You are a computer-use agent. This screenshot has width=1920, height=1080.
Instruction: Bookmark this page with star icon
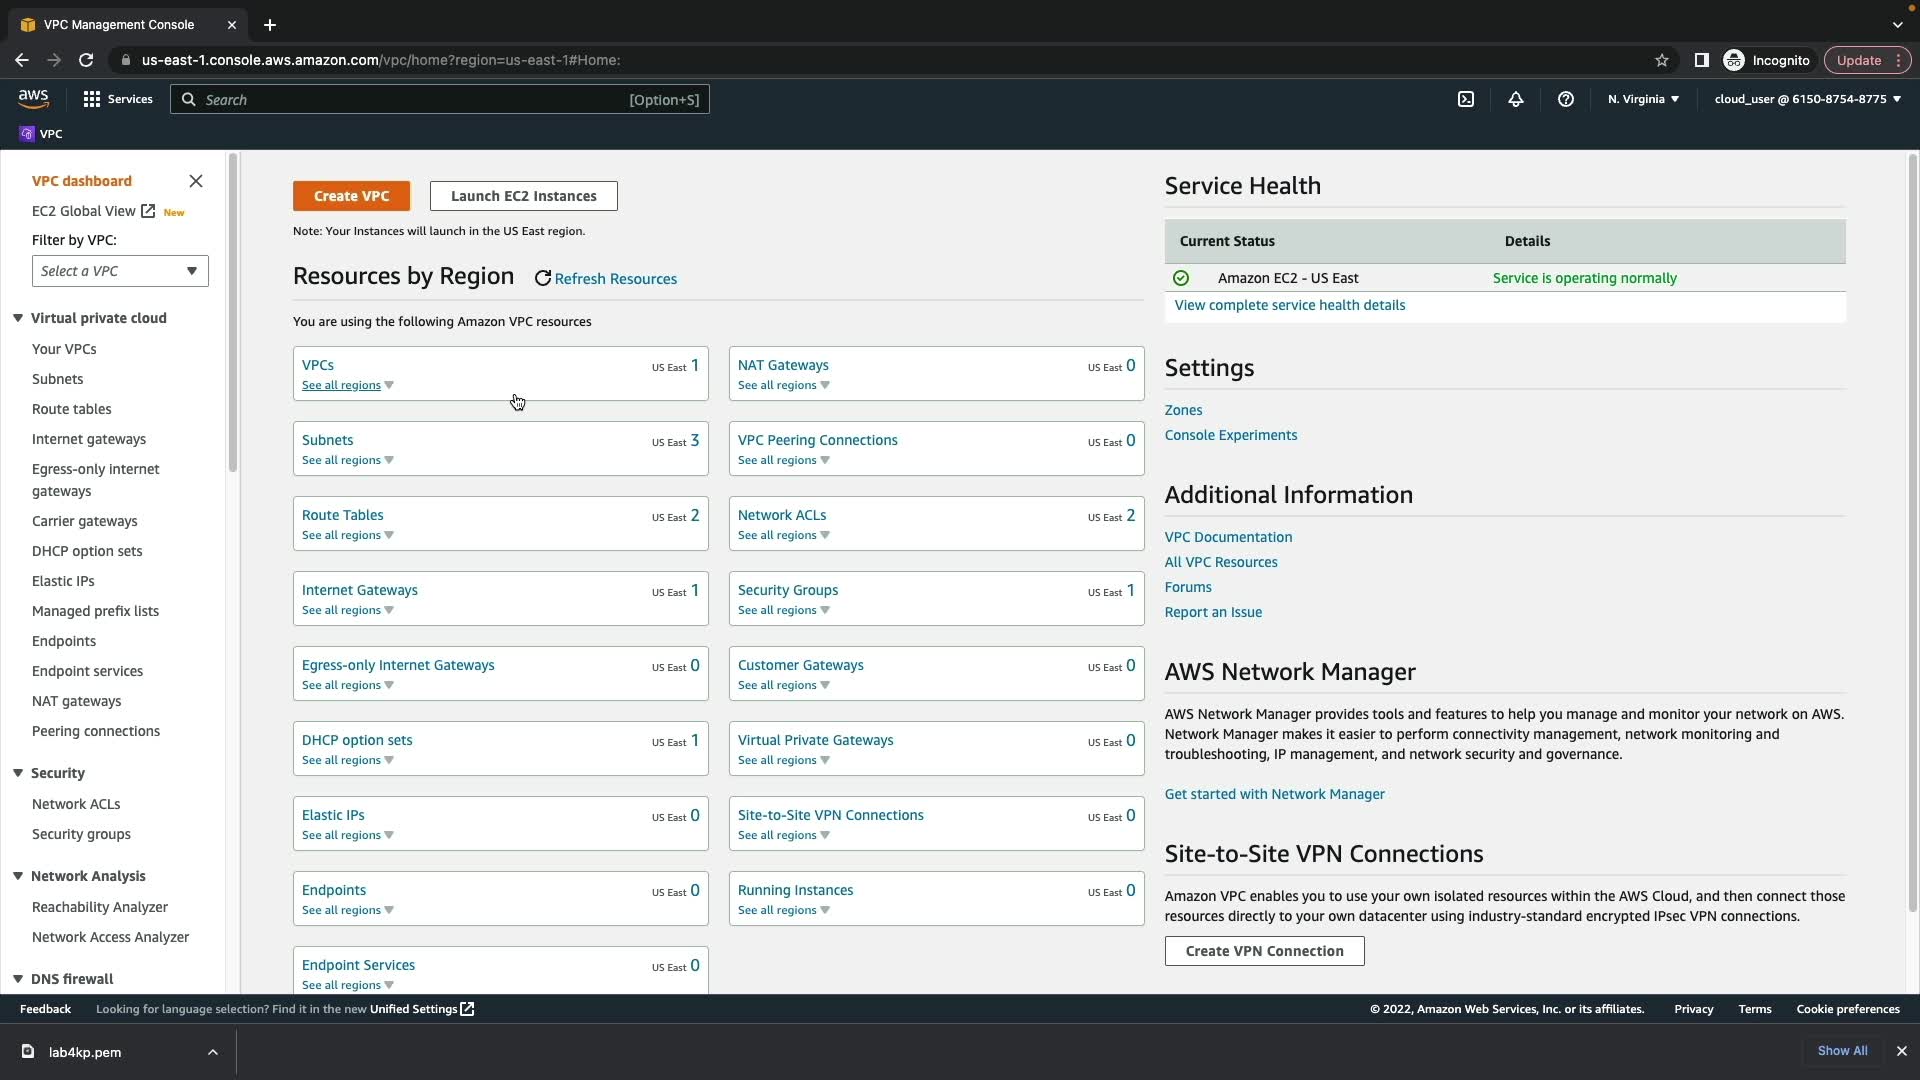tap(1661, 60)
